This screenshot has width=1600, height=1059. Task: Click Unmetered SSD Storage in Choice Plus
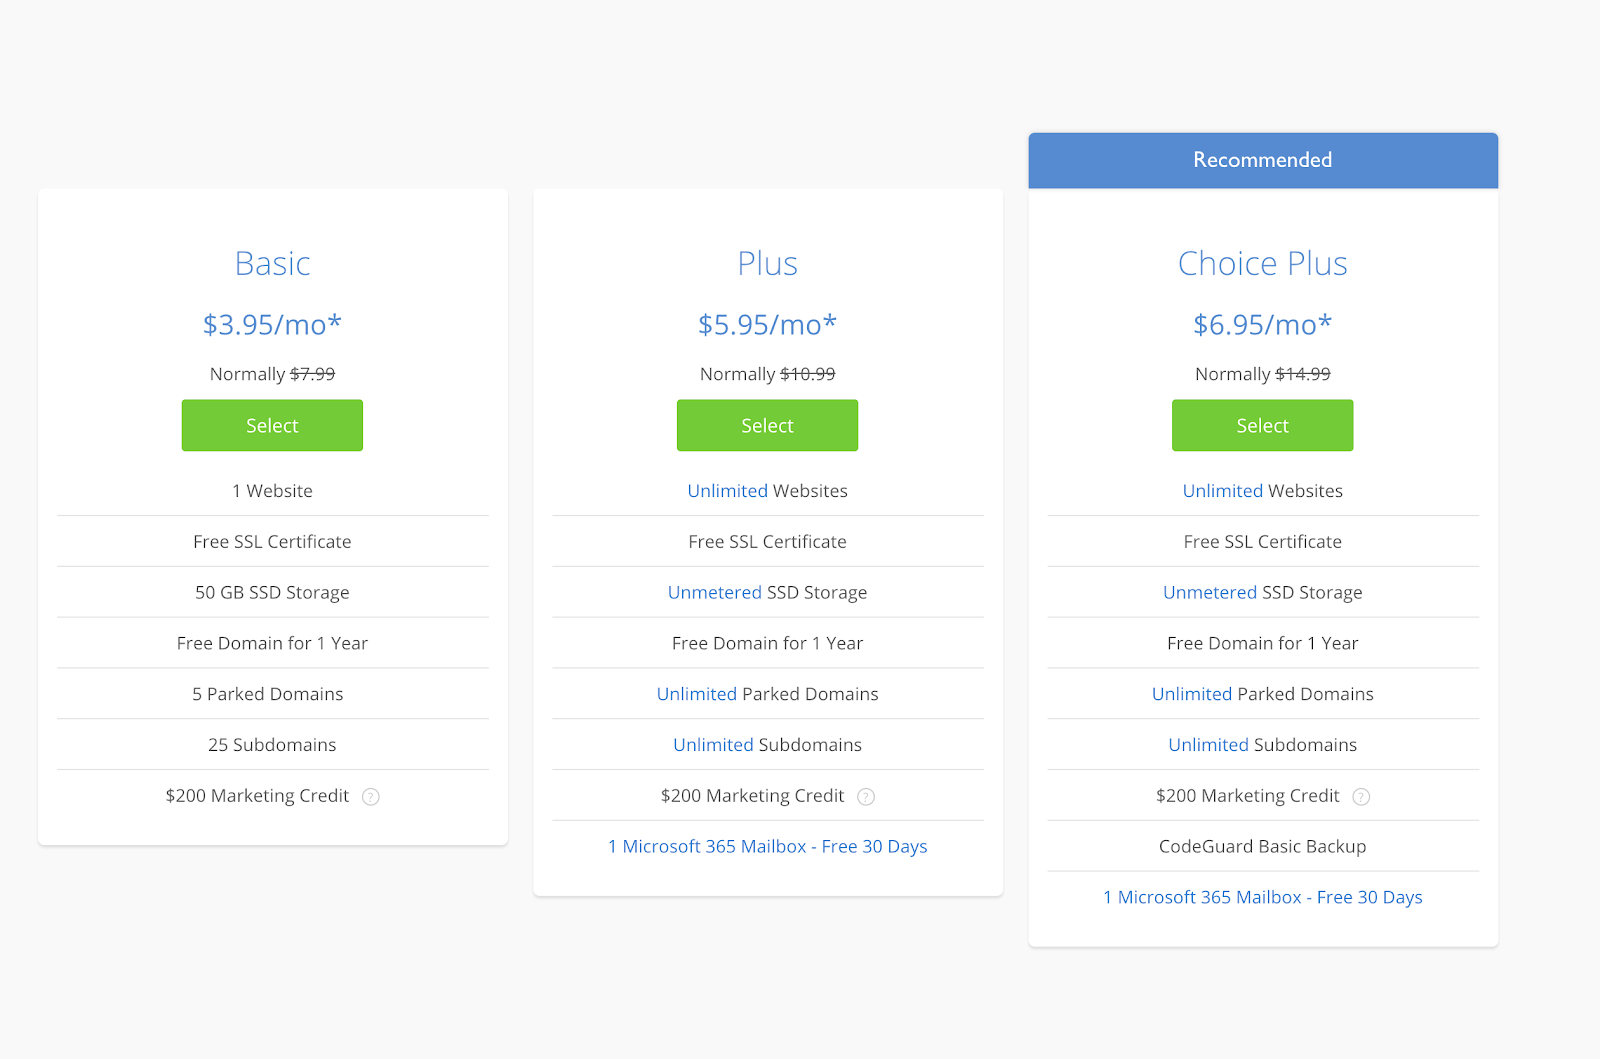click(1210, 592)
